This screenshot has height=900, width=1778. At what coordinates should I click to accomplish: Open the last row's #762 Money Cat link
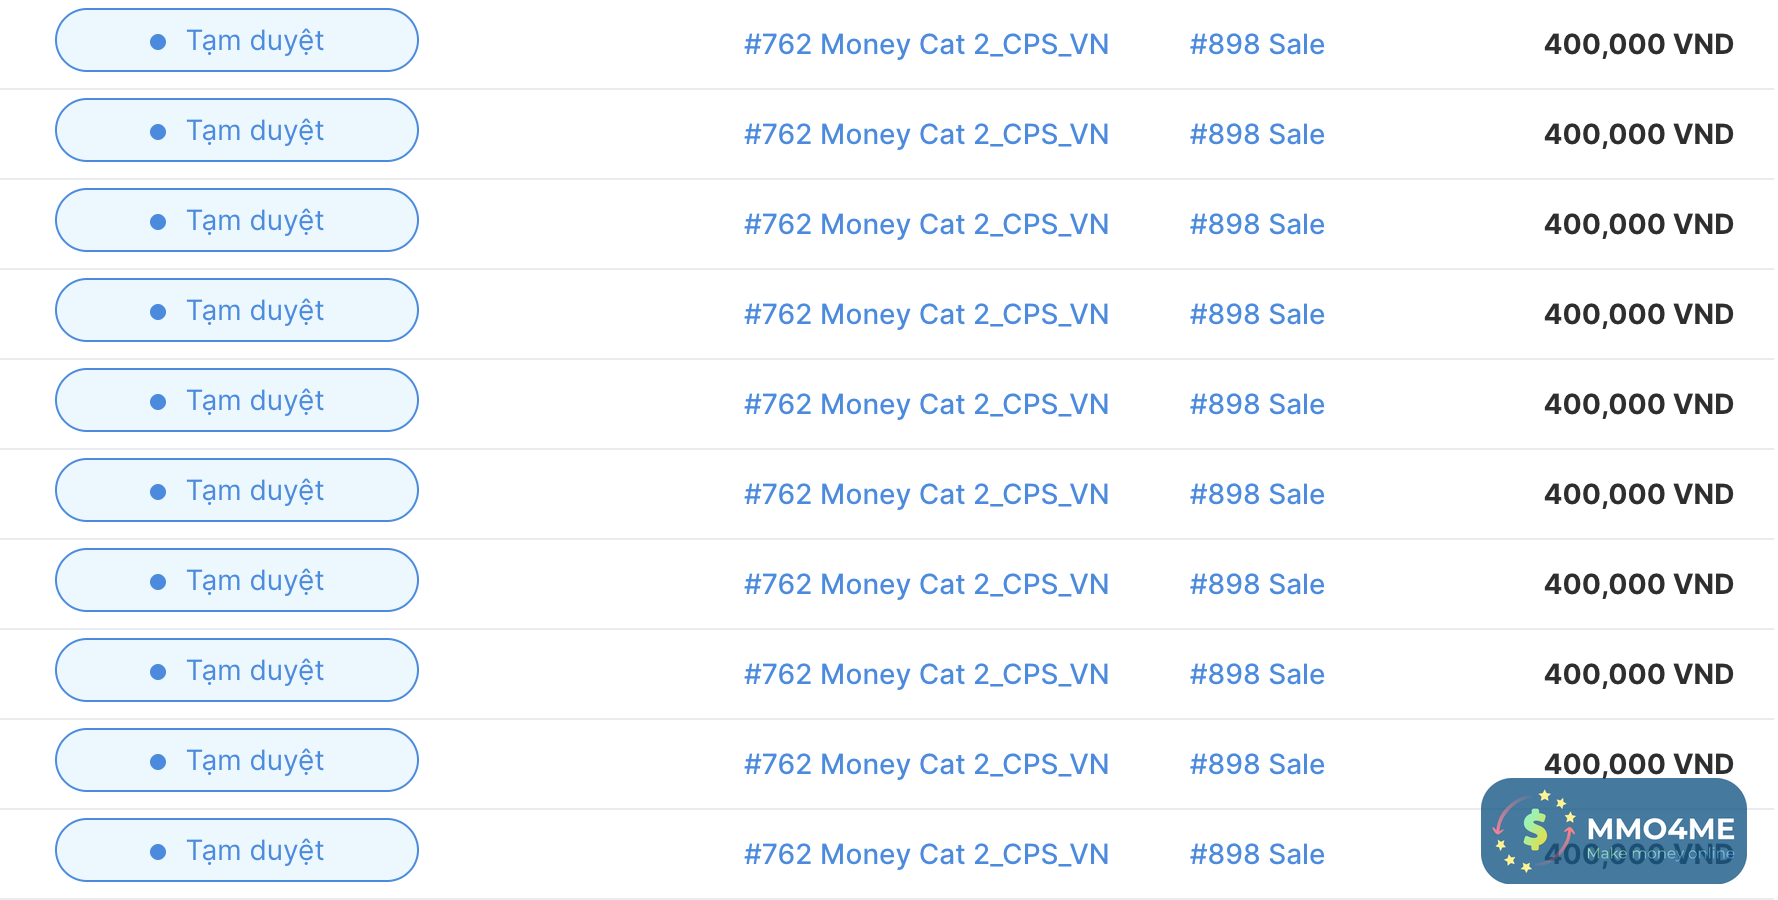point(926,855)
